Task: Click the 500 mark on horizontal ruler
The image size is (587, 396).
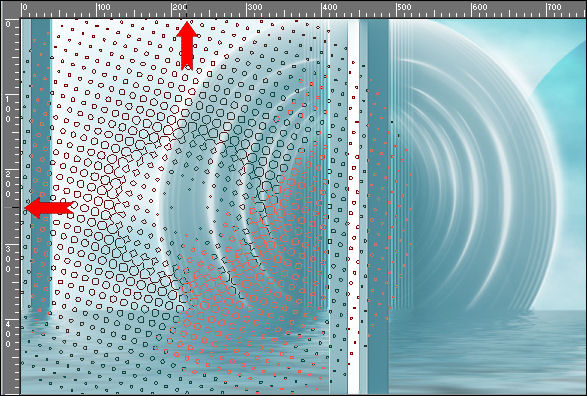Action: pos(404,7)
